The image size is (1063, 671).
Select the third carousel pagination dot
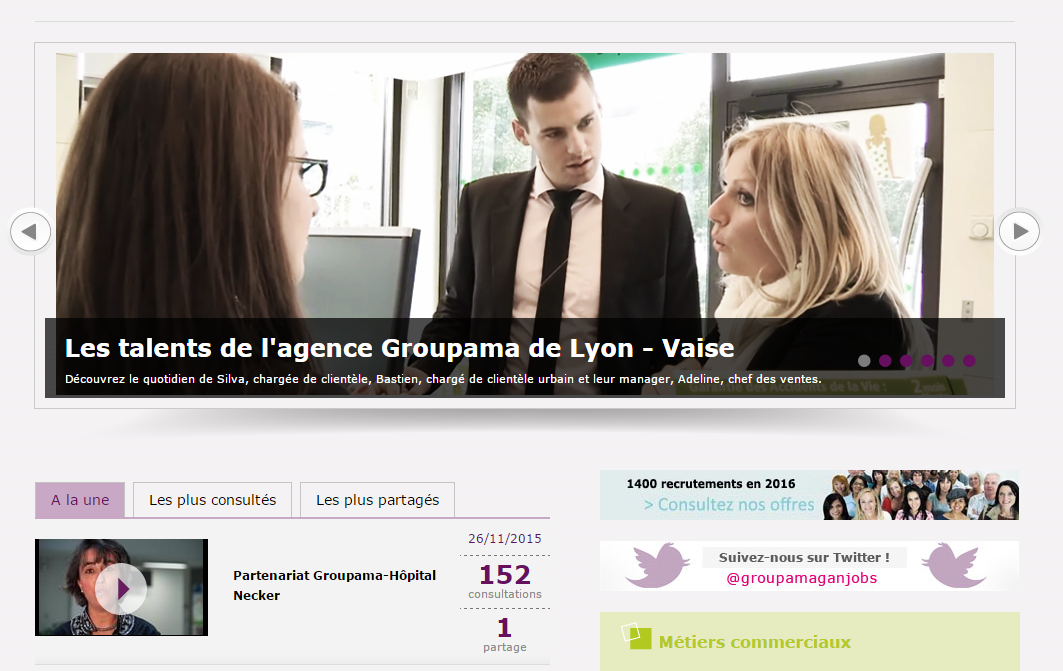906,361
